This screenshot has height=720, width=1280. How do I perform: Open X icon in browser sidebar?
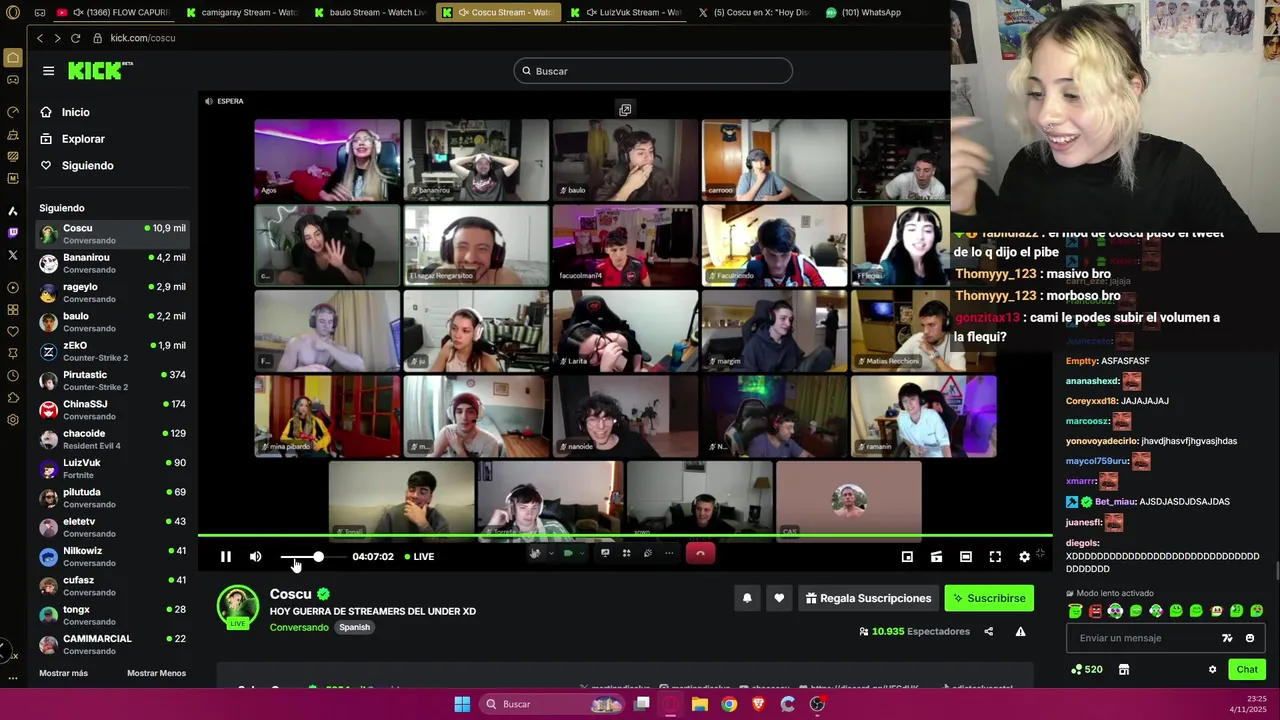12,255
